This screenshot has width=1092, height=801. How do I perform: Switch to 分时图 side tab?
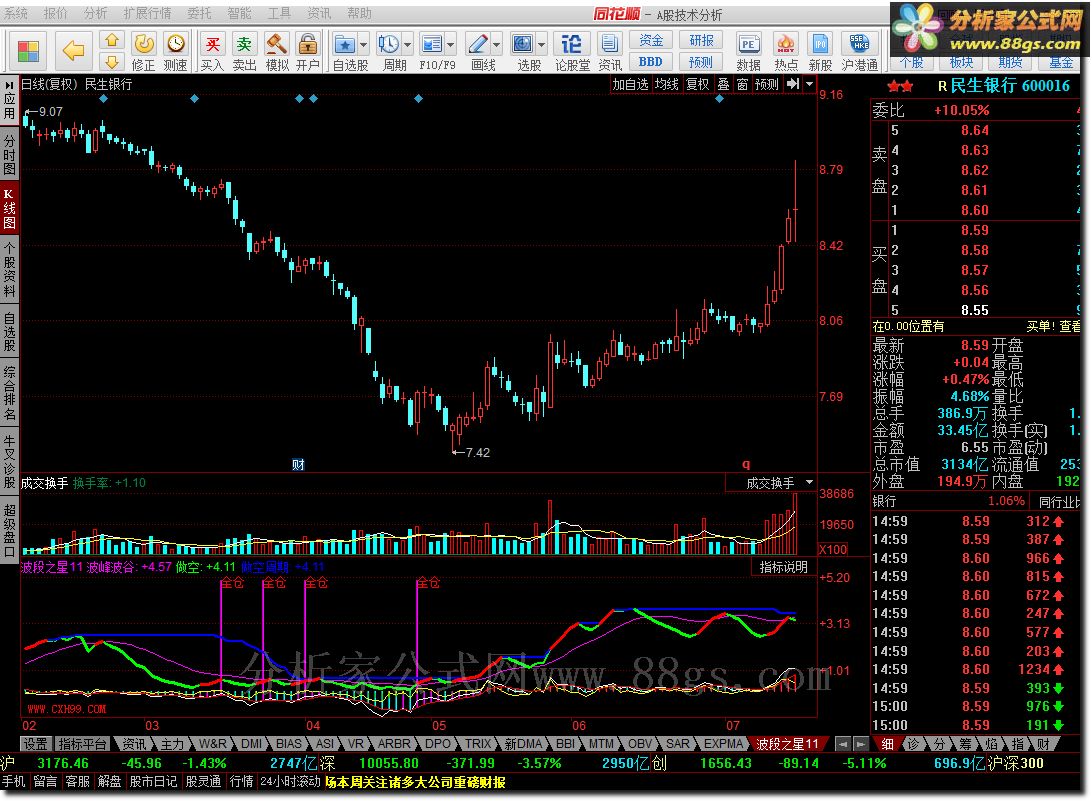[10, 154]
